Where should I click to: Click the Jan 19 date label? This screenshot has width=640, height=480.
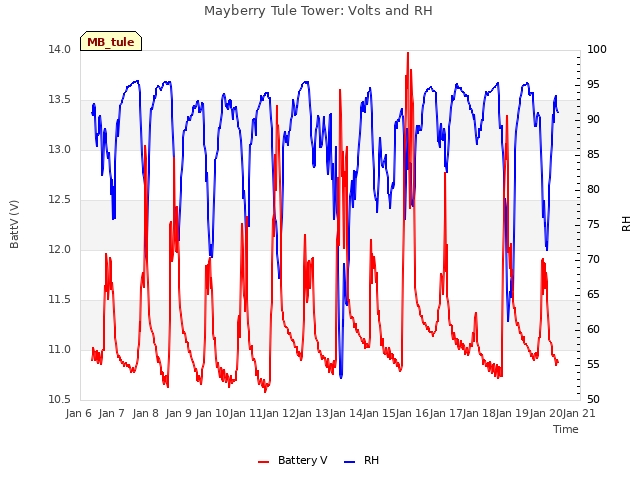(x=513, y=413)
